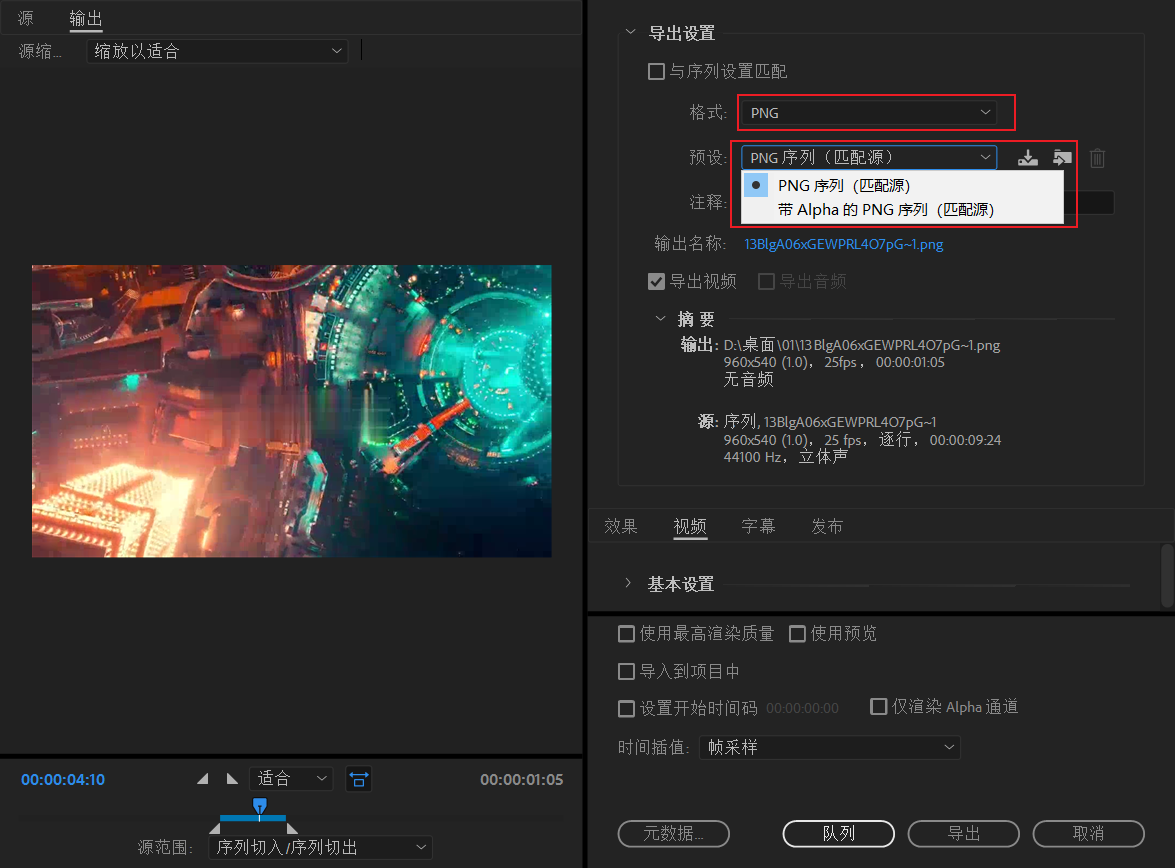
Task: Select 带 Alpha 的 PNG 序列 preset option
Action: pyautogui.click(x=902, y=209)
